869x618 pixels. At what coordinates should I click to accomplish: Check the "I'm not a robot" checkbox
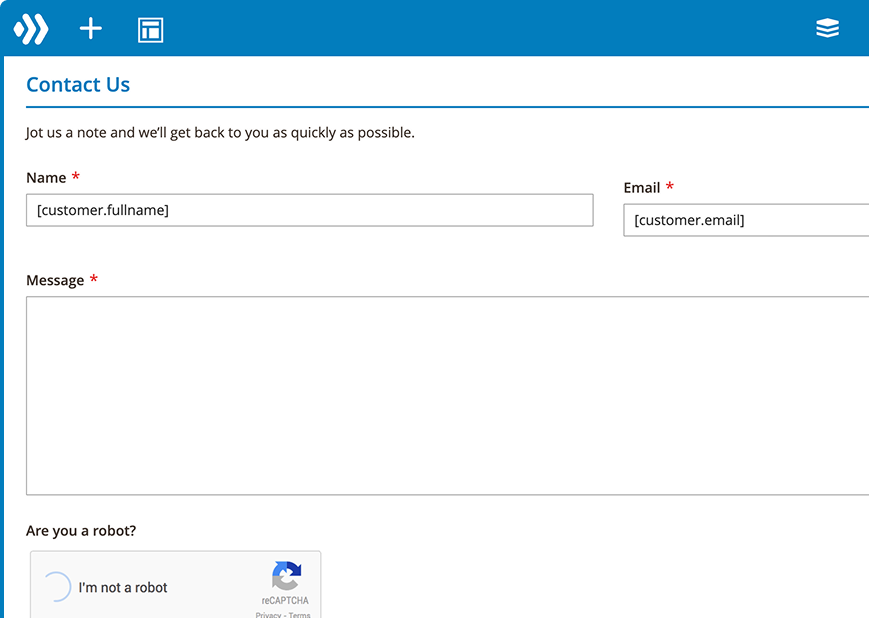point(57,587)
